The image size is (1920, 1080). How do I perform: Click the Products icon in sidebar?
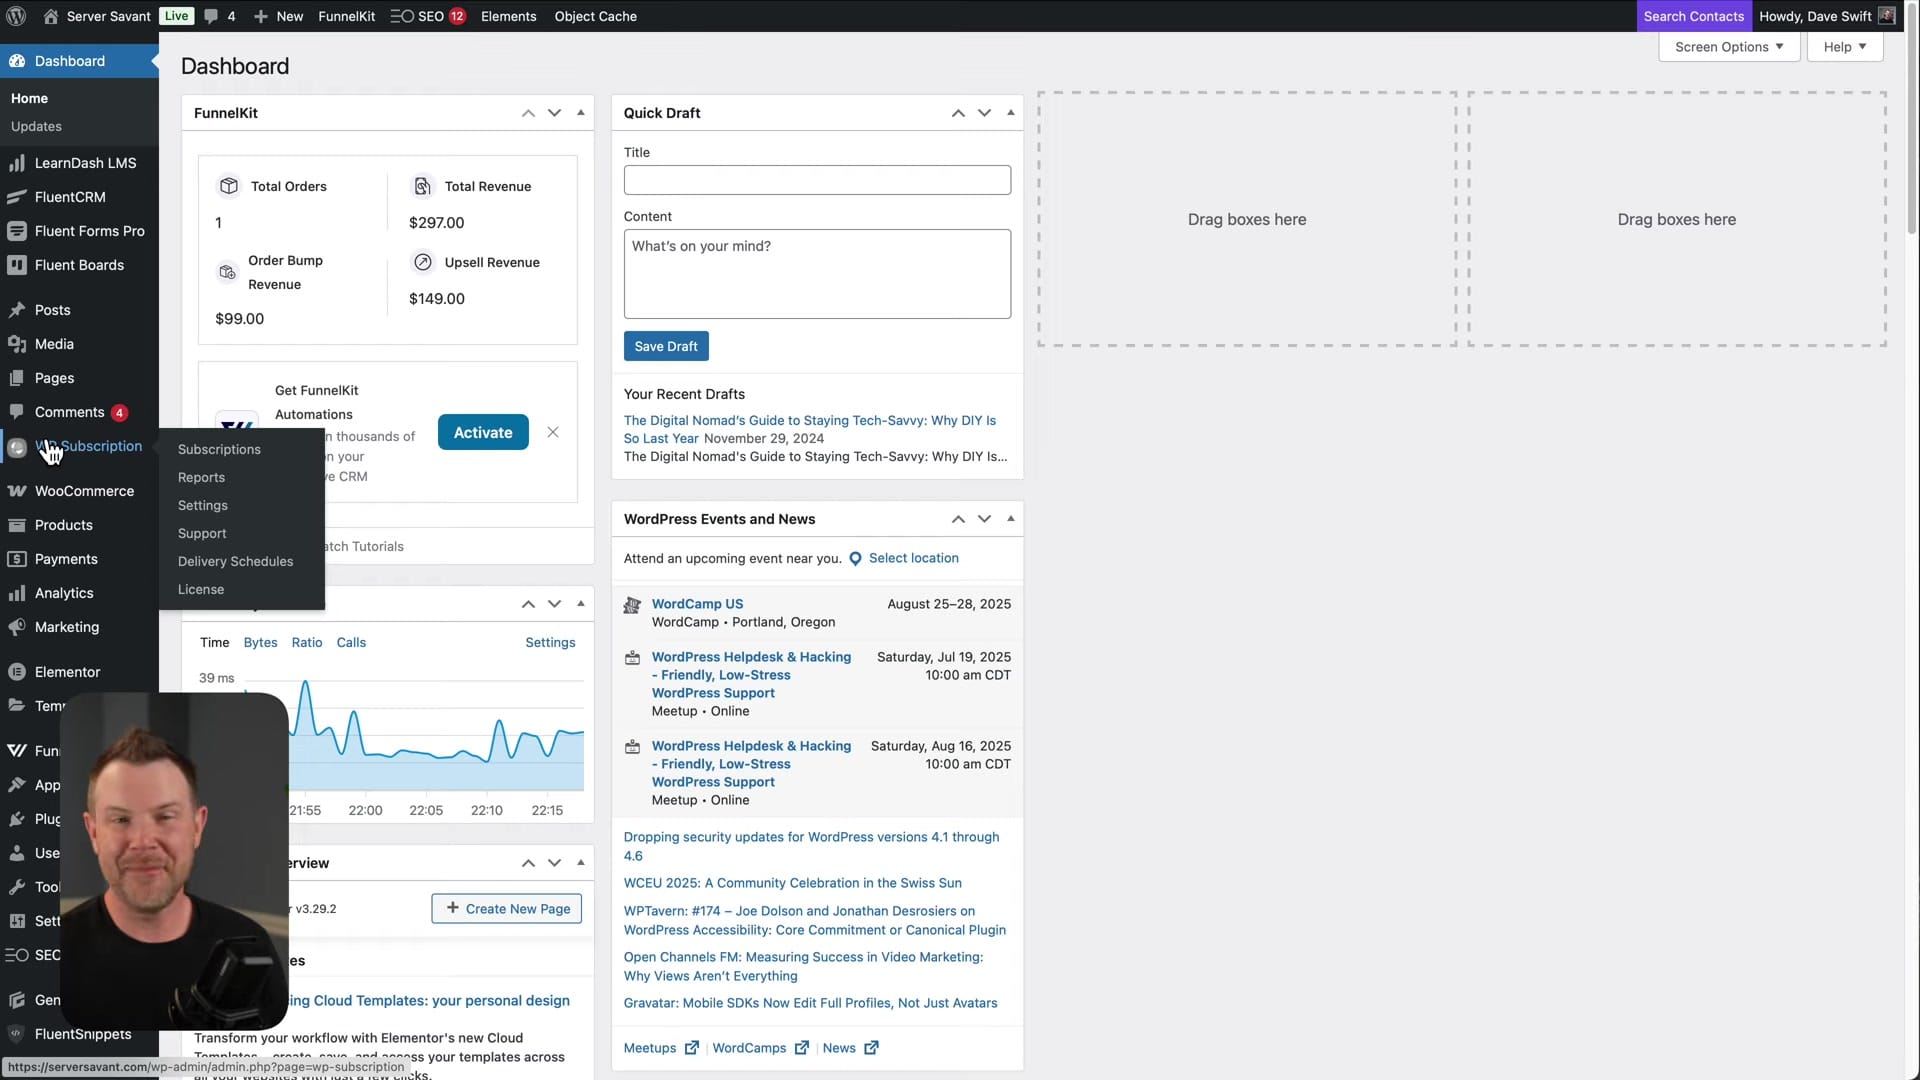(16, 525)
